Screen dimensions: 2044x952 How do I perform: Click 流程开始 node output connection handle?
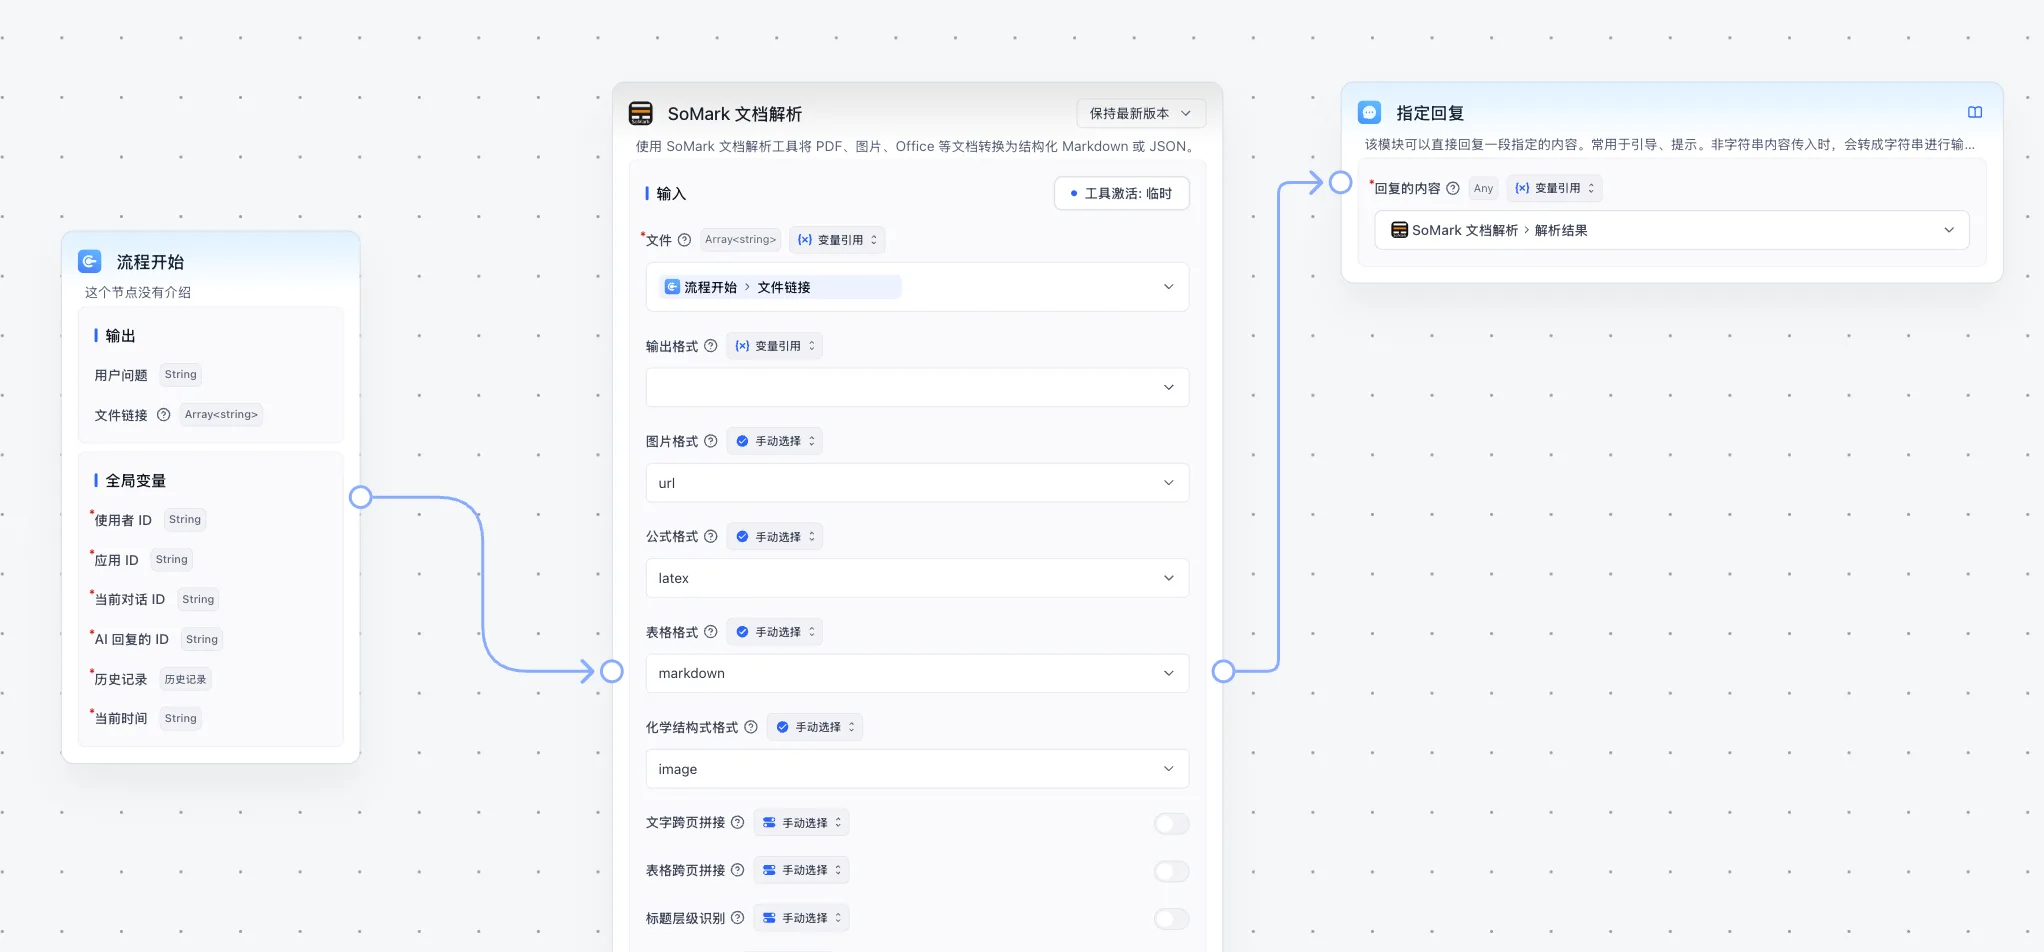click(361, 497)
